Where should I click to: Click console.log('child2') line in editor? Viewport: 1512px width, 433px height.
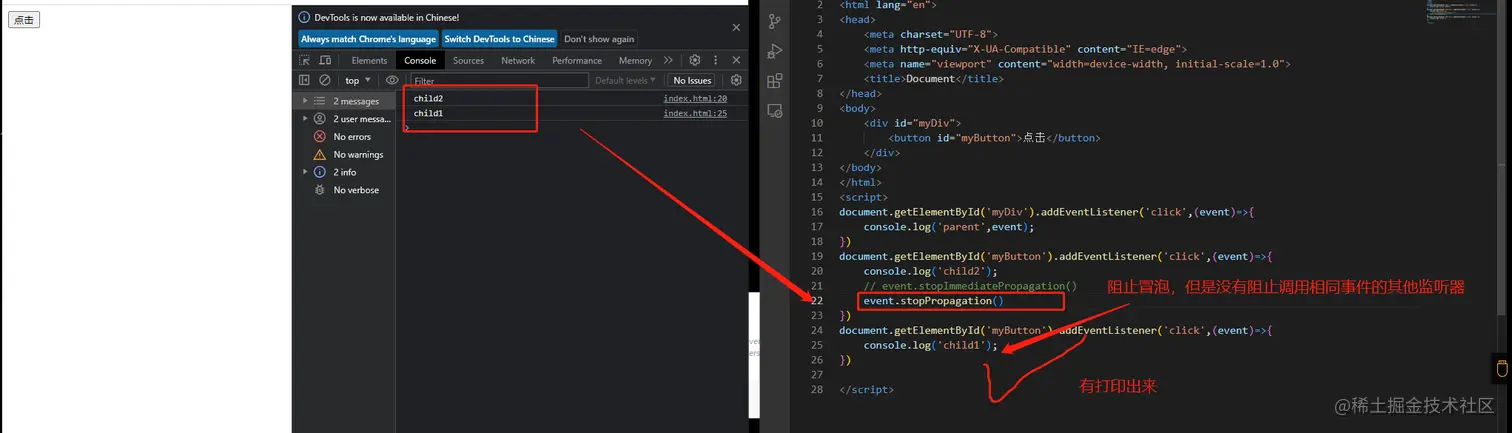931,270
